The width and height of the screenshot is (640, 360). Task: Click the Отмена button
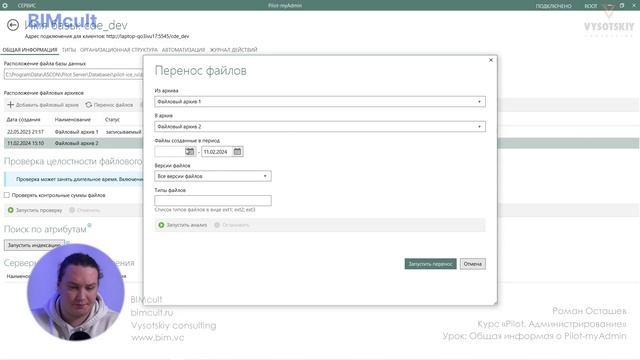[x=473, y=264]
